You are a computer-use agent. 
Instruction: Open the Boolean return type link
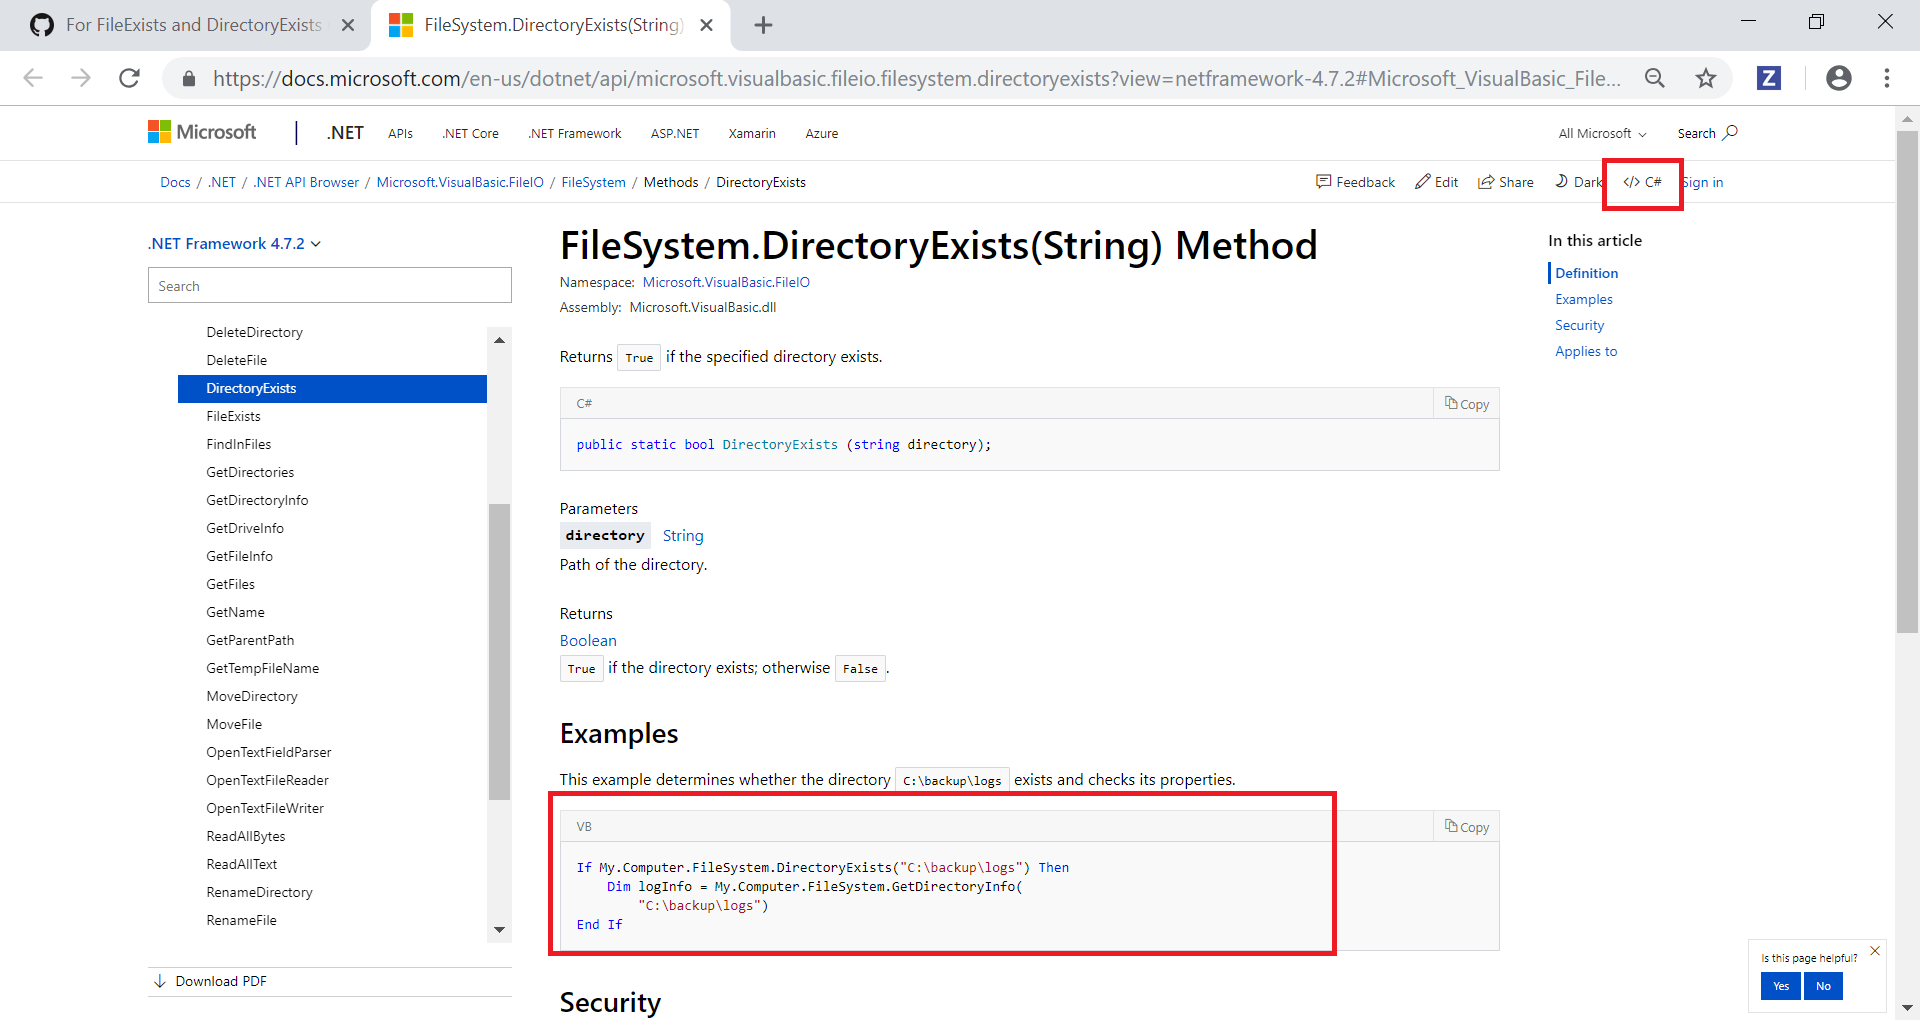588,640
